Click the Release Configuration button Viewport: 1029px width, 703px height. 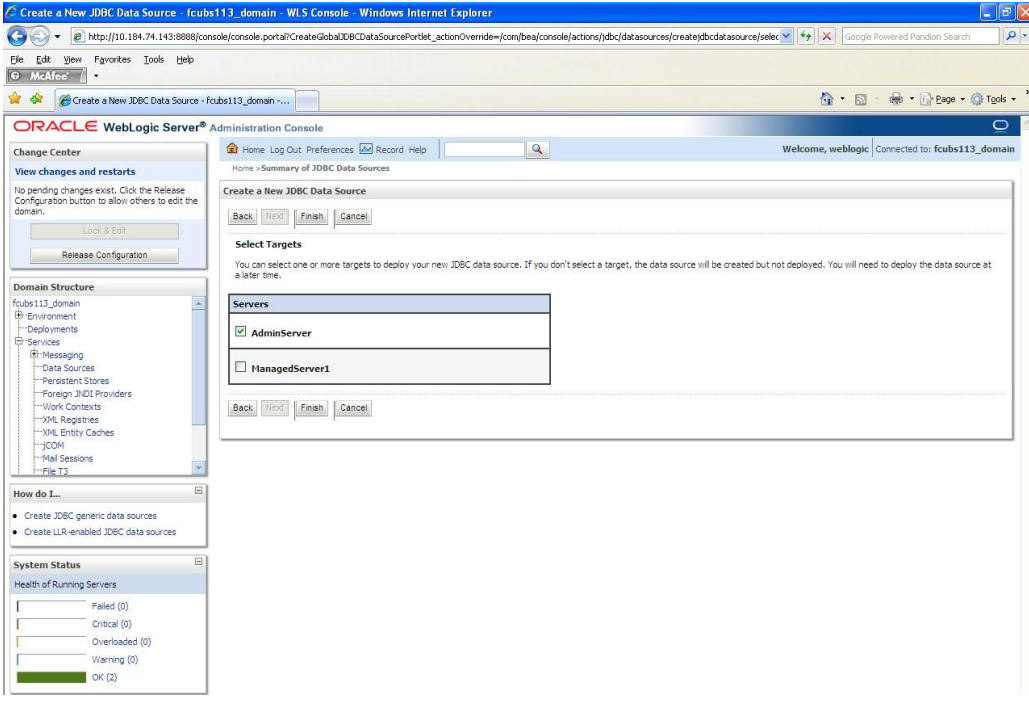(104, 255)
